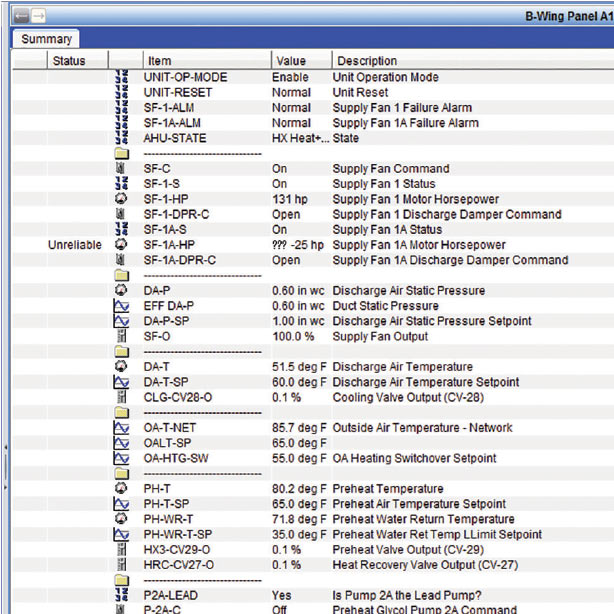Click the output icon for CLG-CV28-O
This screenshot has width=614, height=614.
(x=122, y=397)
